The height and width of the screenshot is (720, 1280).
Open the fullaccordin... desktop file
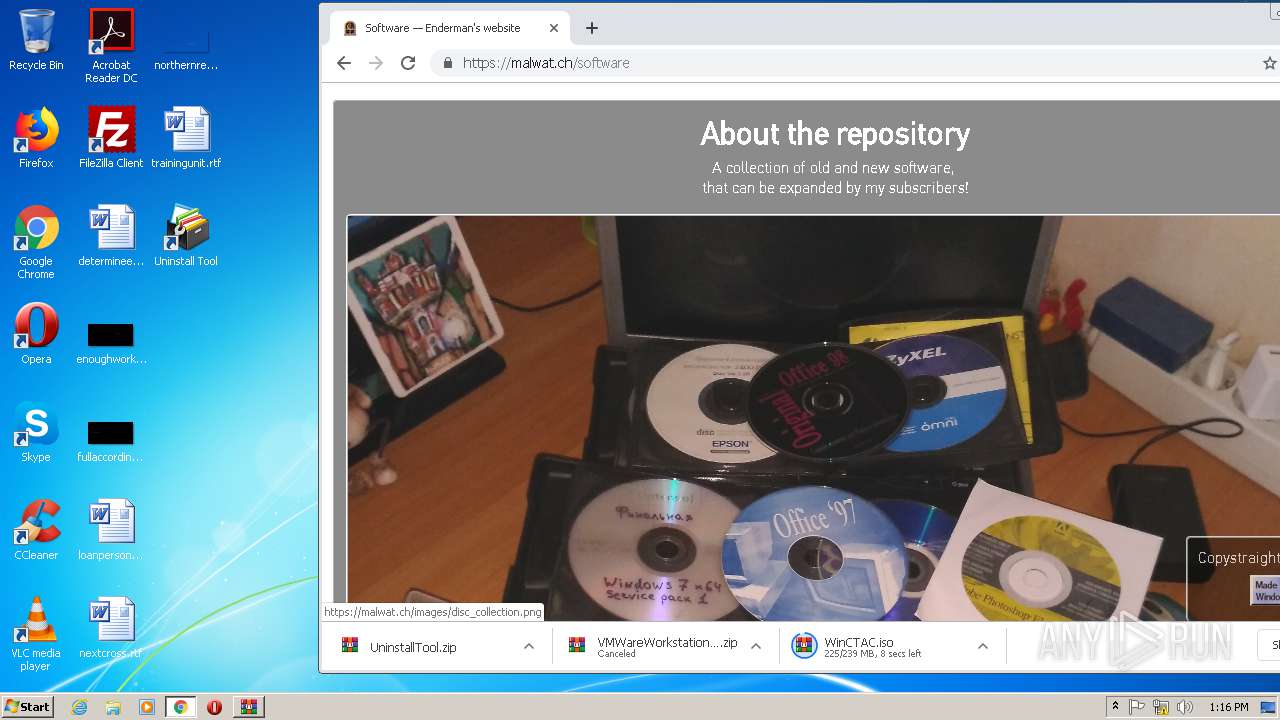[x=111, y=441]
